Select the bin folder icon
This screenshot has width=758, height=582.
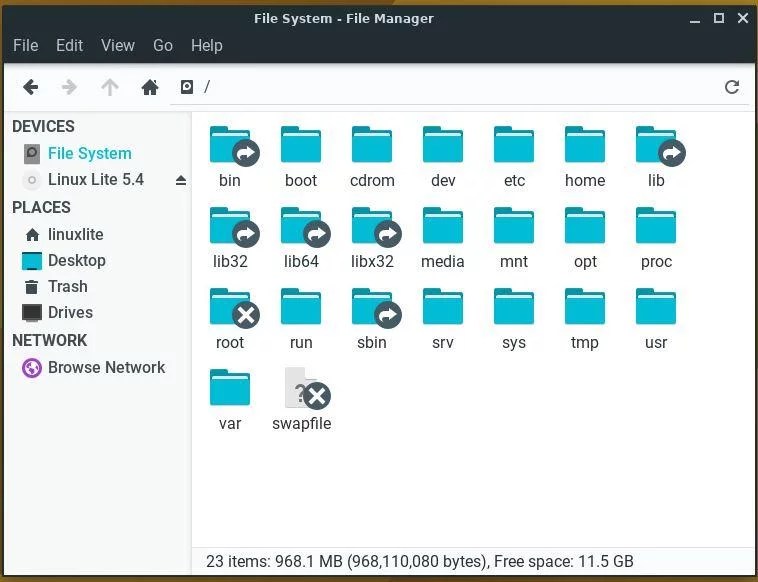coord(234,146)
